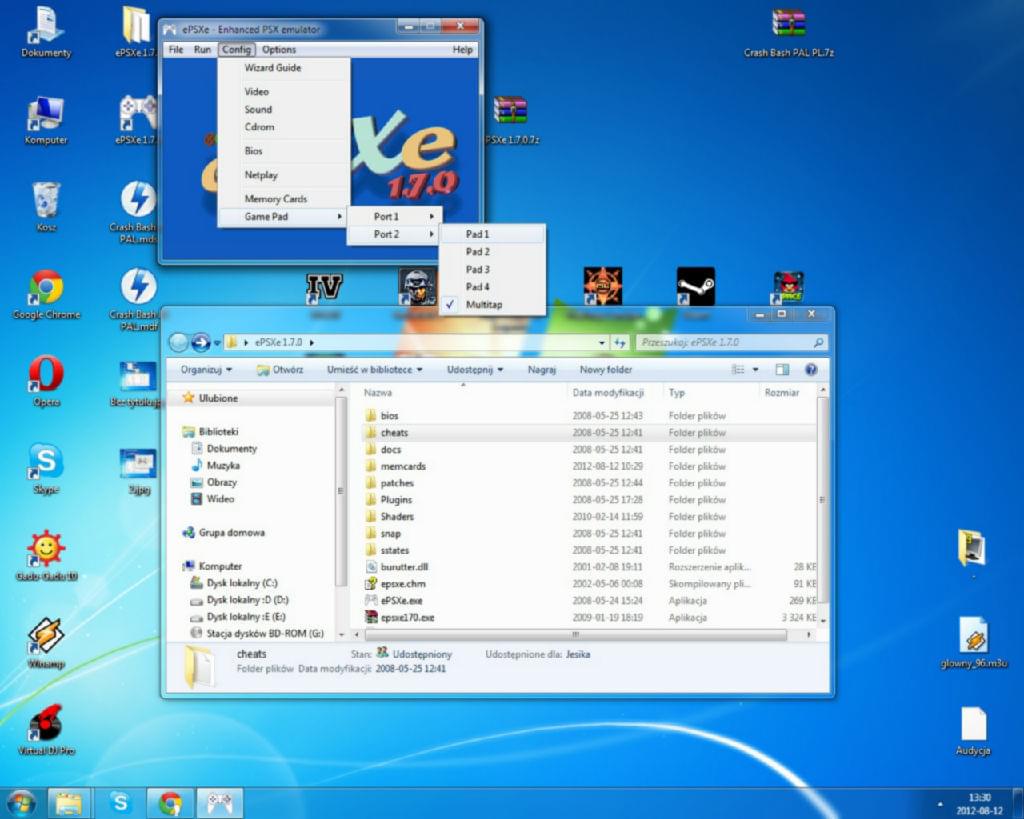Select the Steam desktop shortcut
The height and width of the screenshot is (819, 1024).
pos(696,286)
